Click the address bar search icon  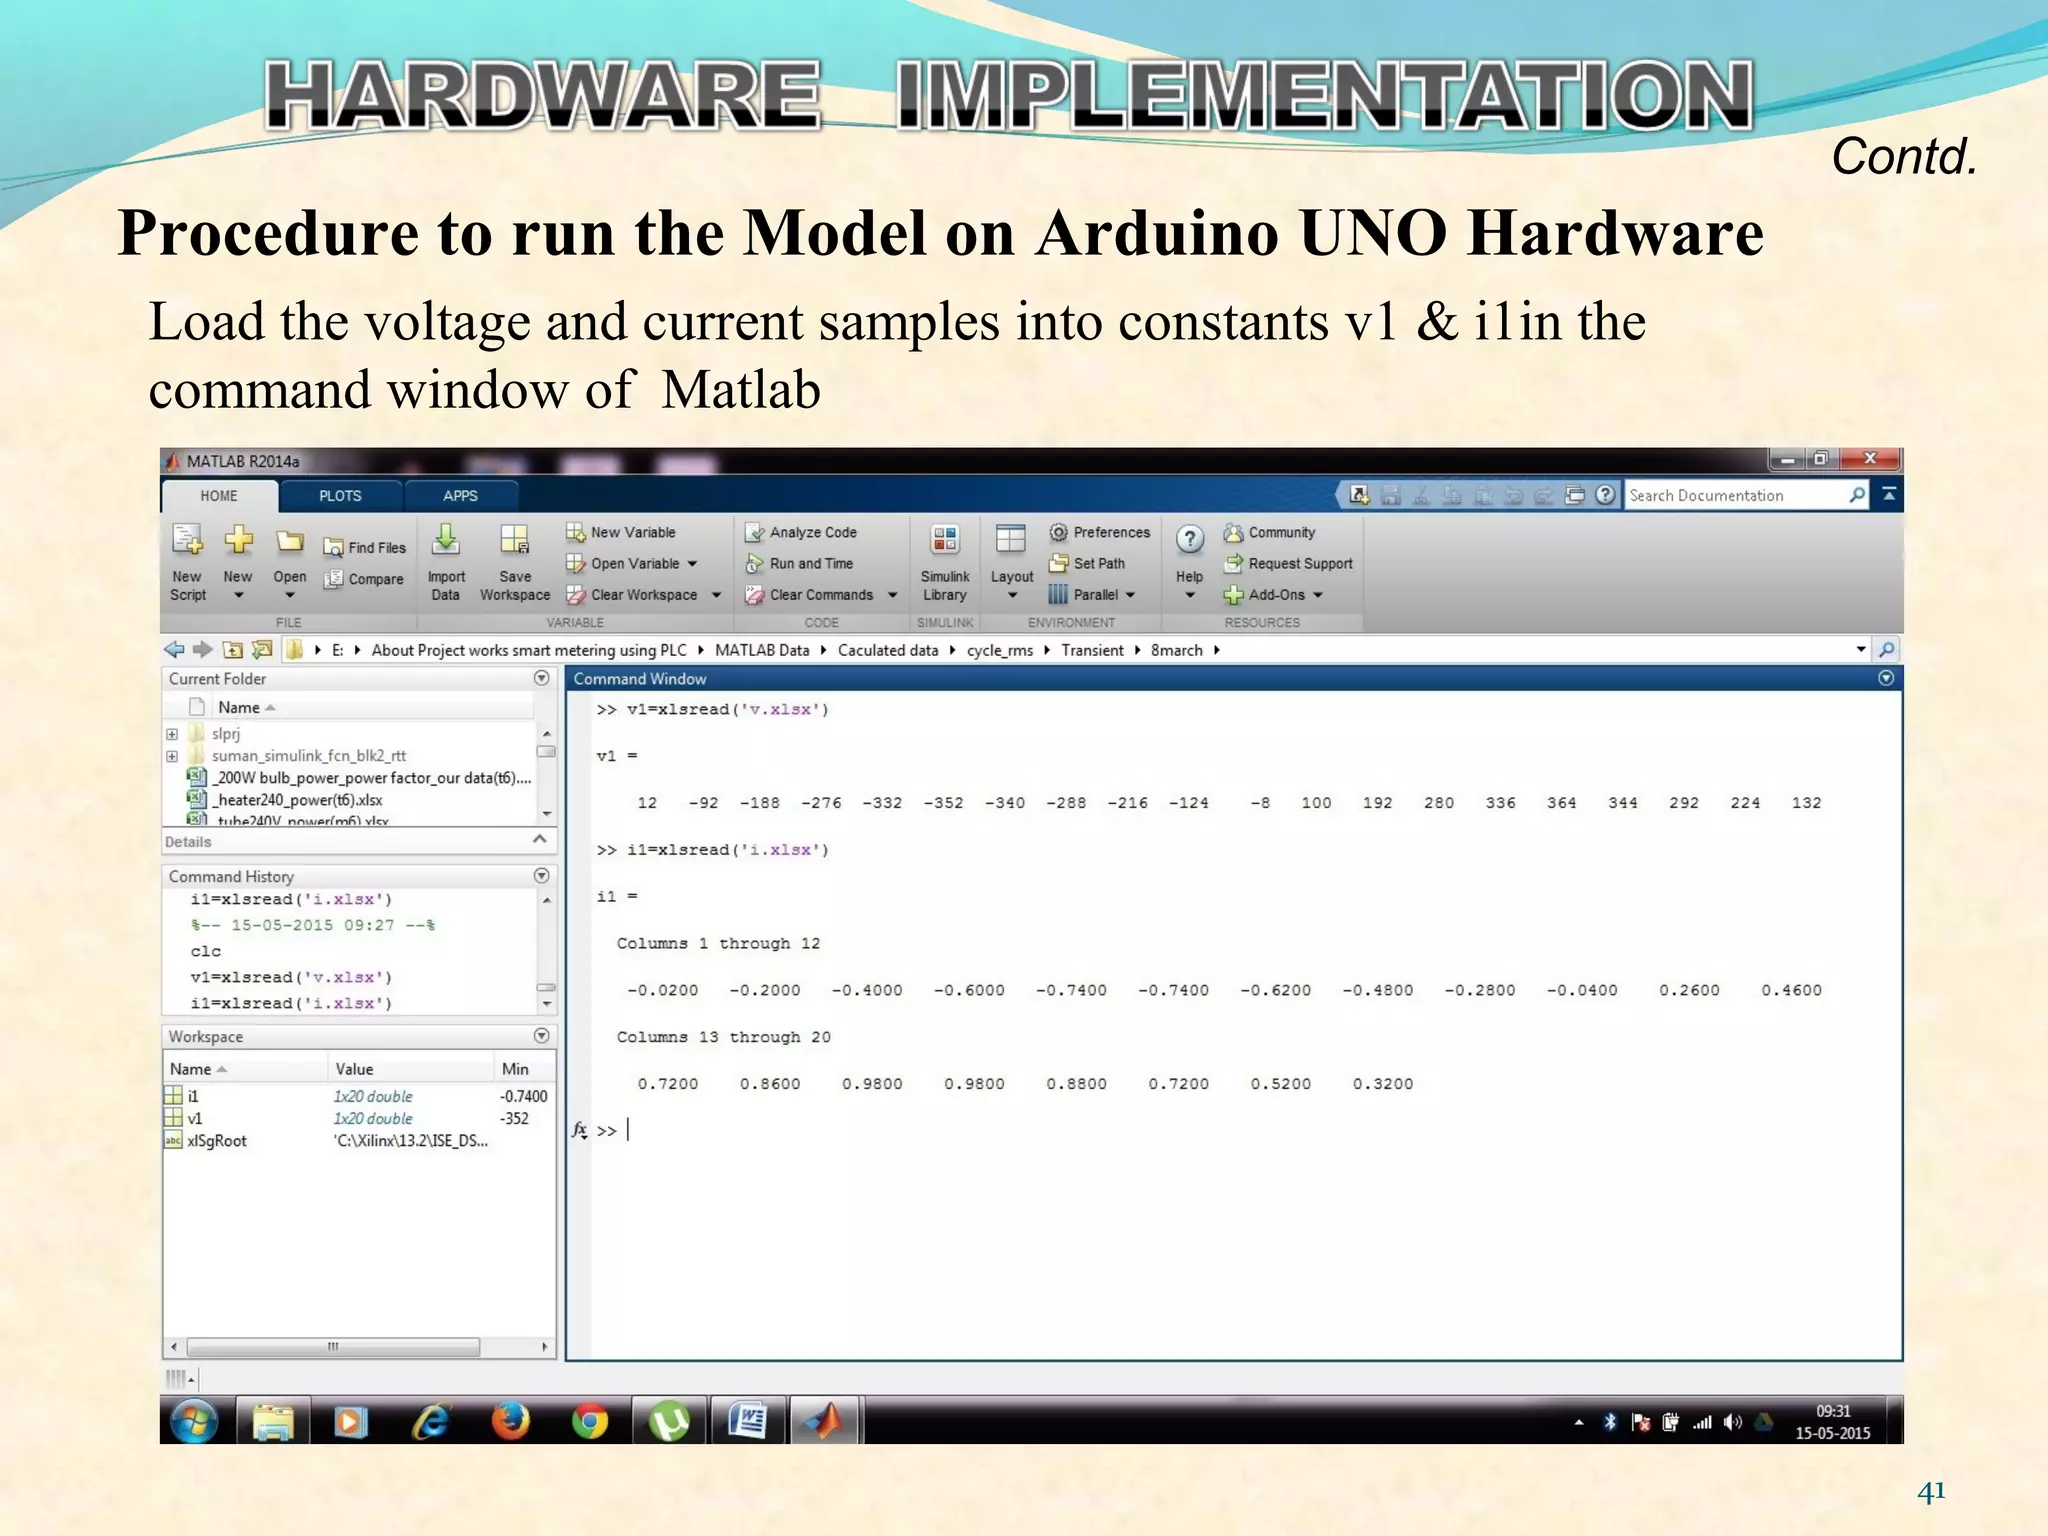[x=1887, y=650]
